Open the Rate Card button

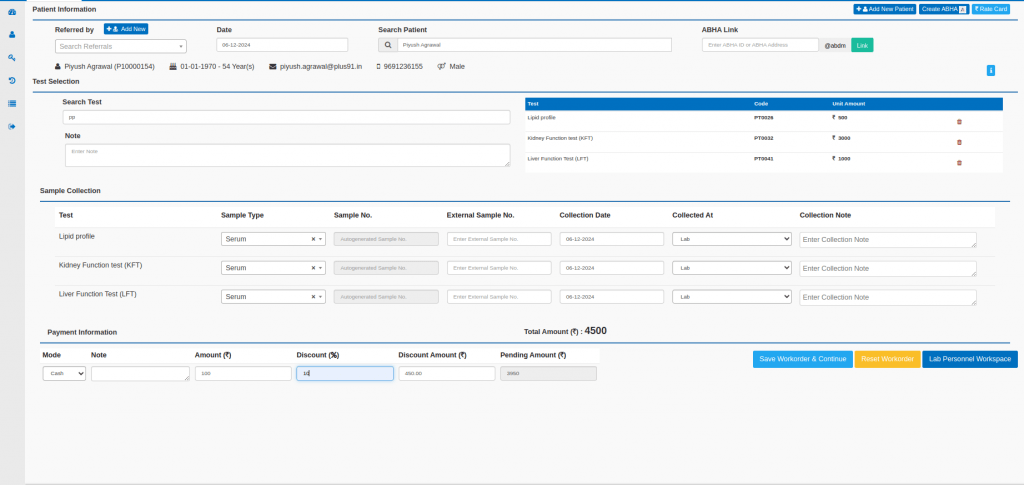pos(990,9)
